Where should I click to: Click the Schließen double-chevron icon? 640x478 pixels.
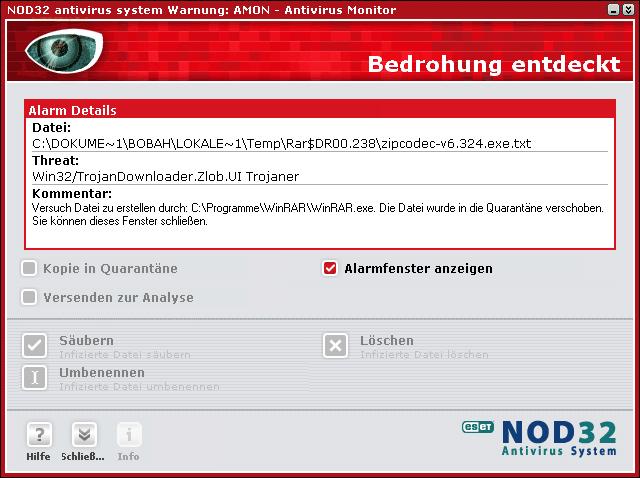pos(84,434)
